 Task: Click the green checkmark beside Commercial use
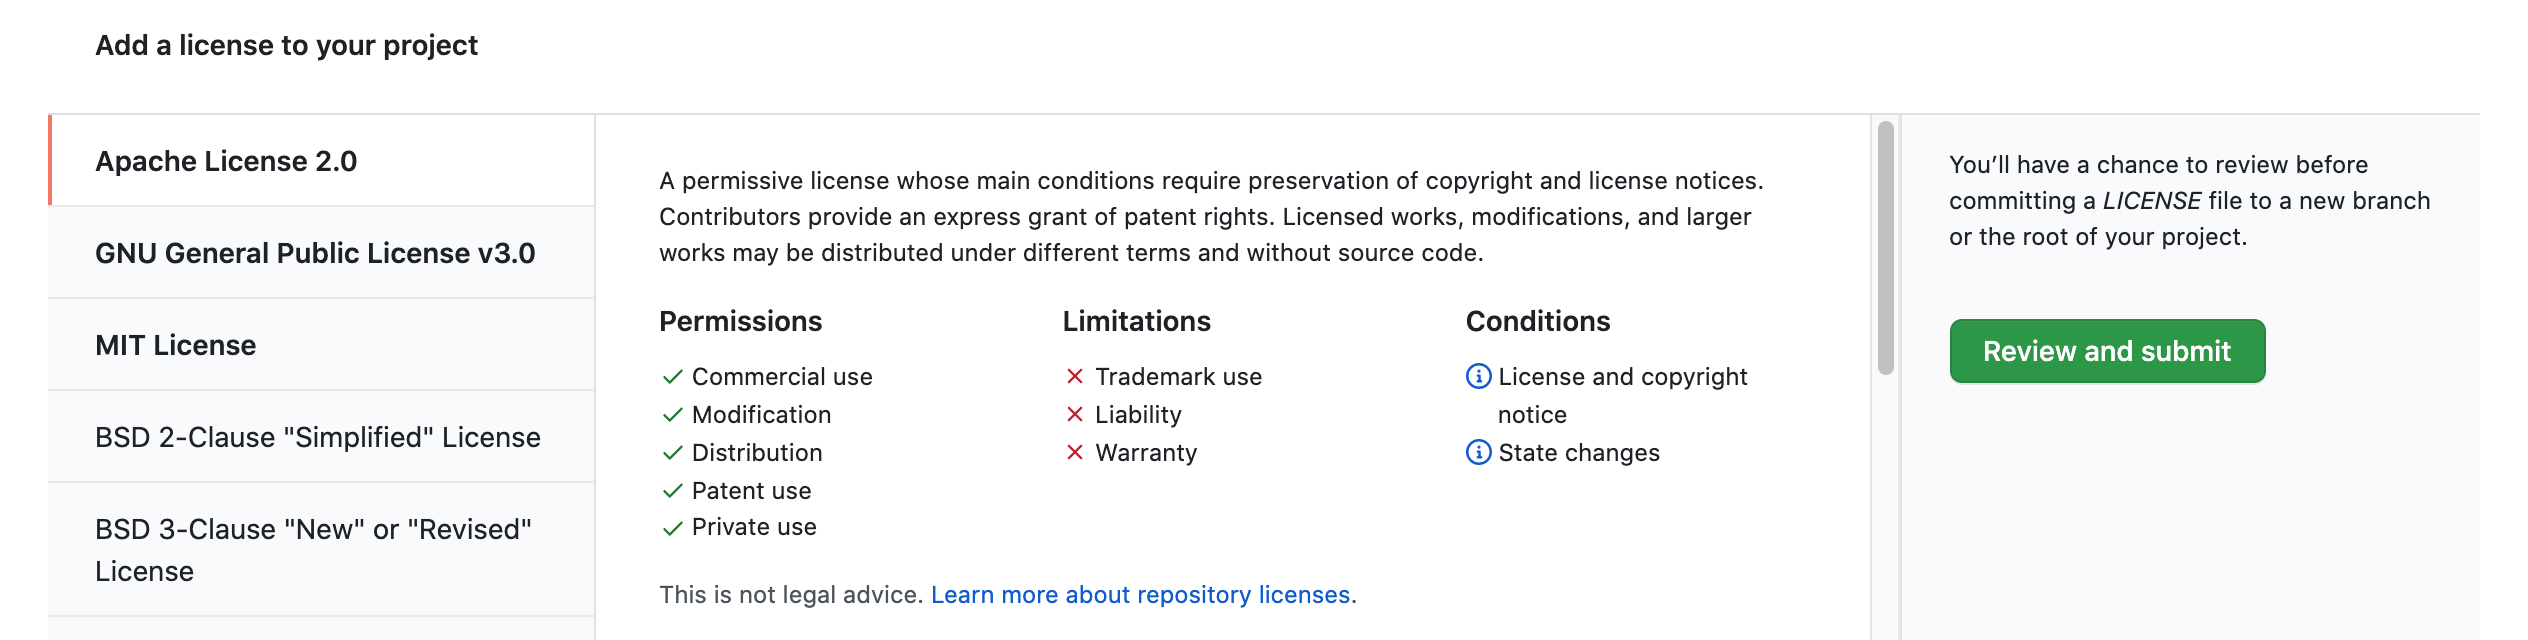click(672, 376)
